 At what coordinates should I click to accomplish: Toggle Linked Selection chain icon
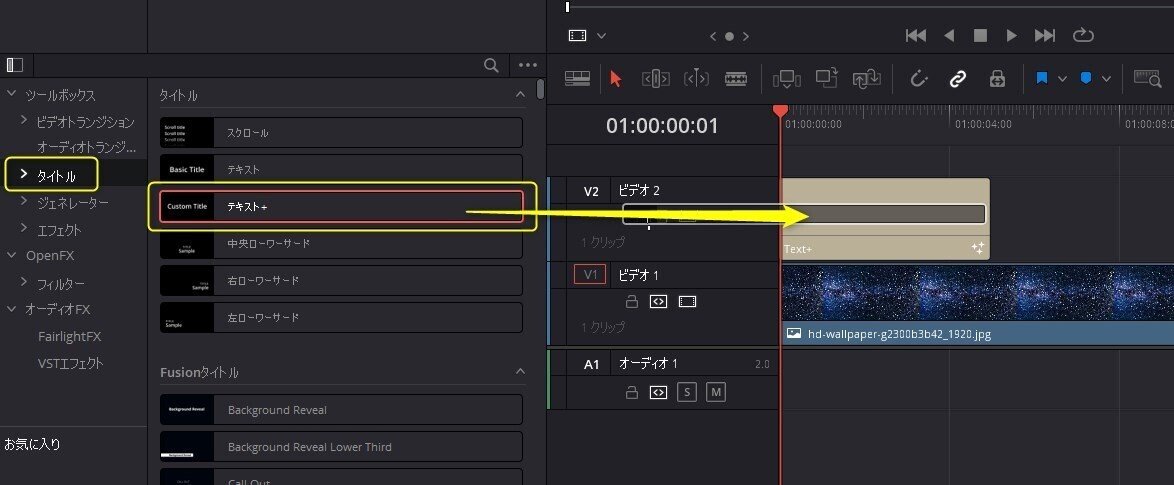coord(958,79)
